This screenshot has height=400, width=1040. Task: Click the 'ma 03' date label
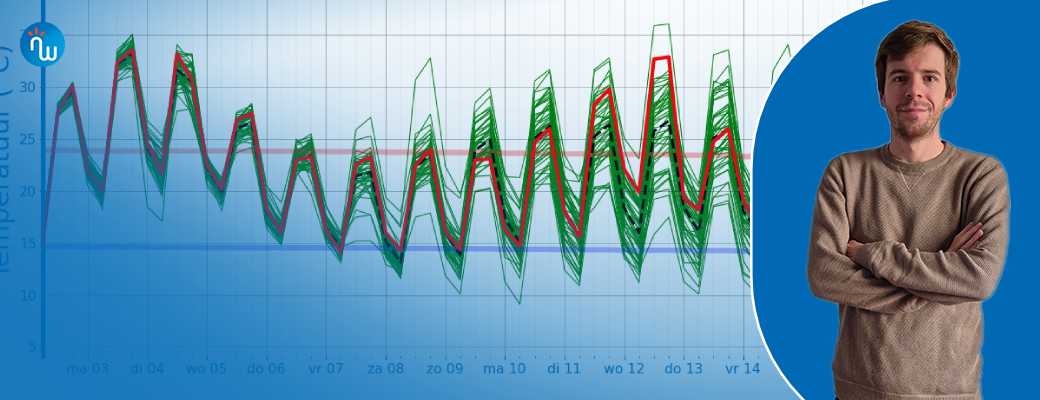[x=87, y=368]
